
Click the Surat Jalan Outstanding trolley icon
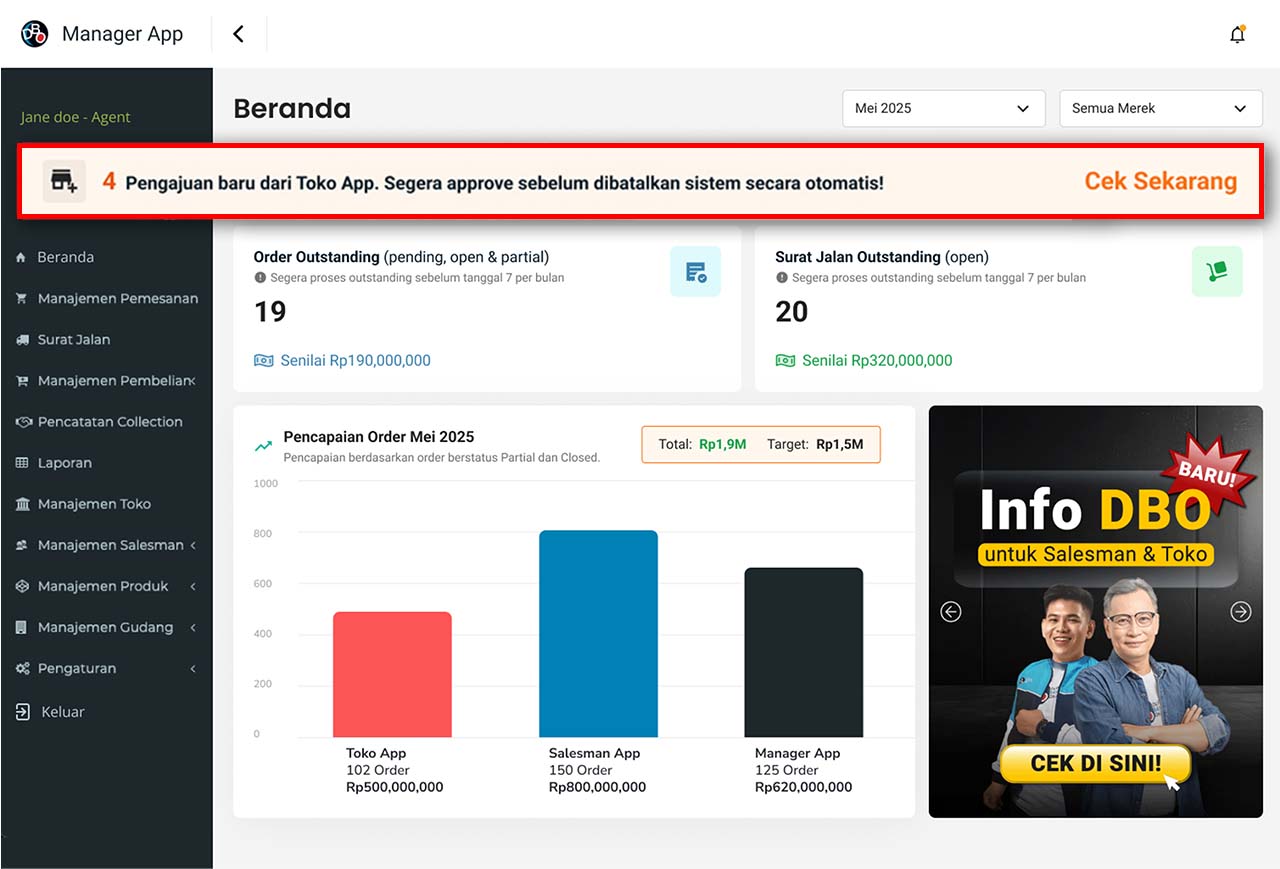(1217, 272)
